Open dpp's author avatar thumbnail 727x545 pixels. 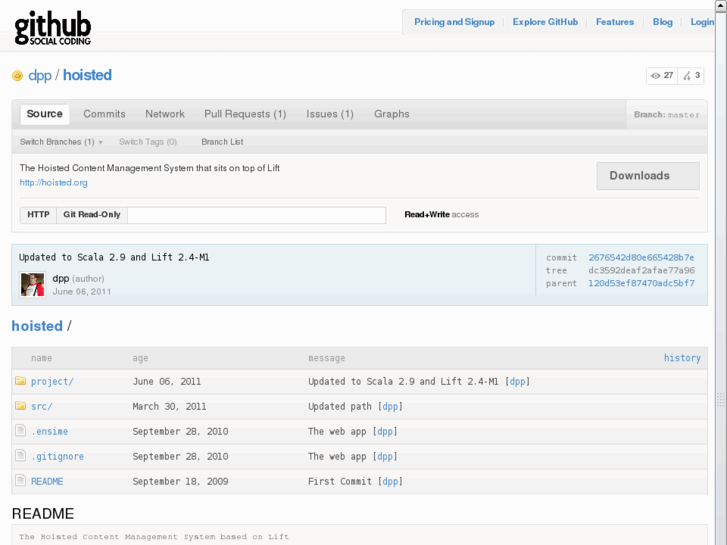(32, 284)
